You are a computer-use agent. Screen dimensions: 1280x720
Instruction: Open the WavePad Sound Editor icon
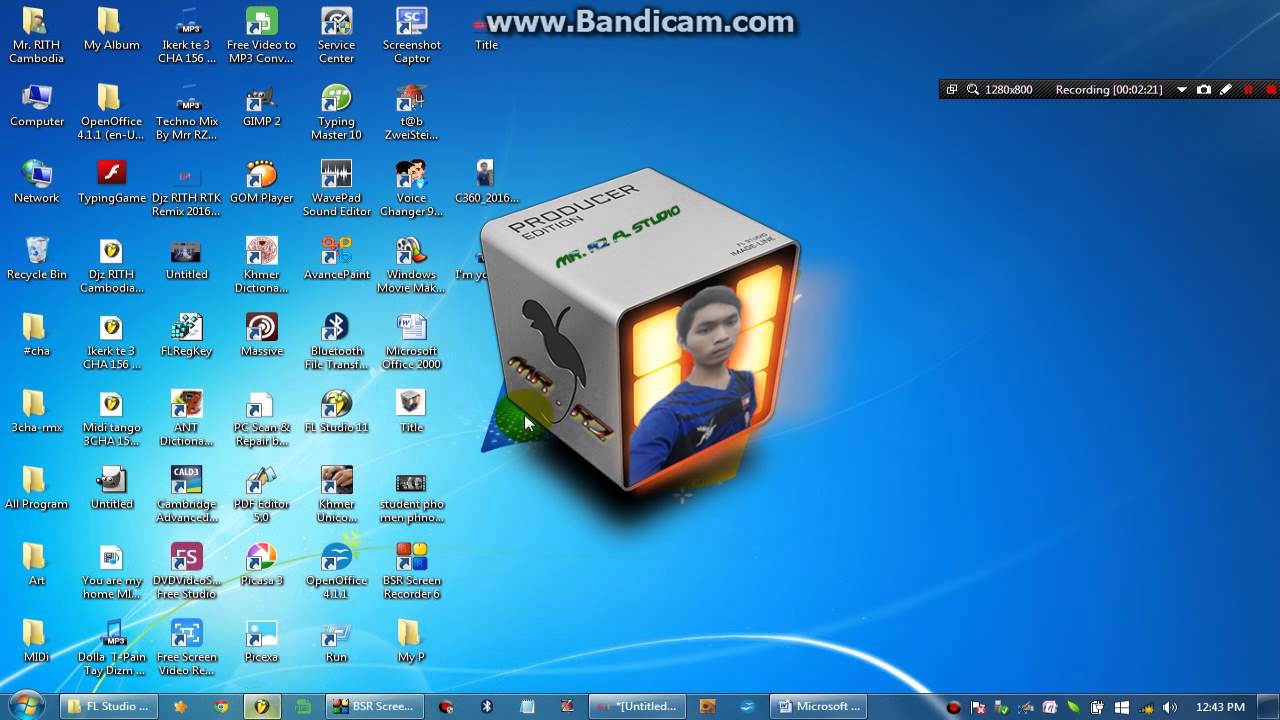pyautogui.click(x=336, y=189)
